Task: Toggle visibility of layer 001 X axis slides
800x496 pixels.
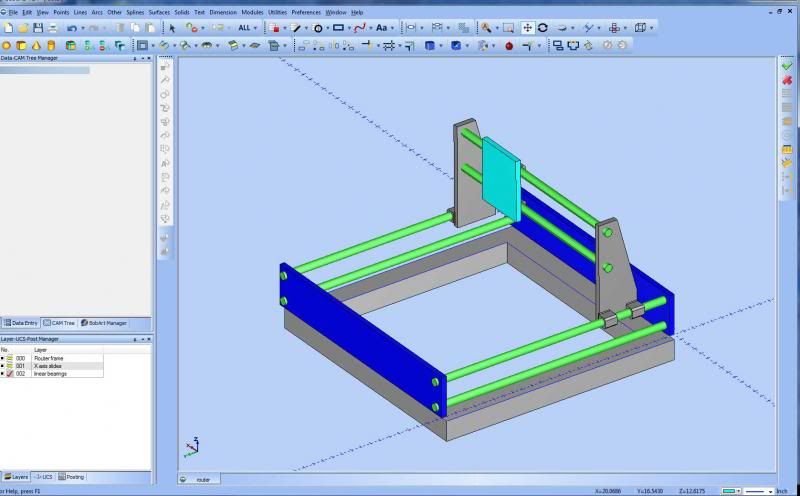Action: click(9, 366)
